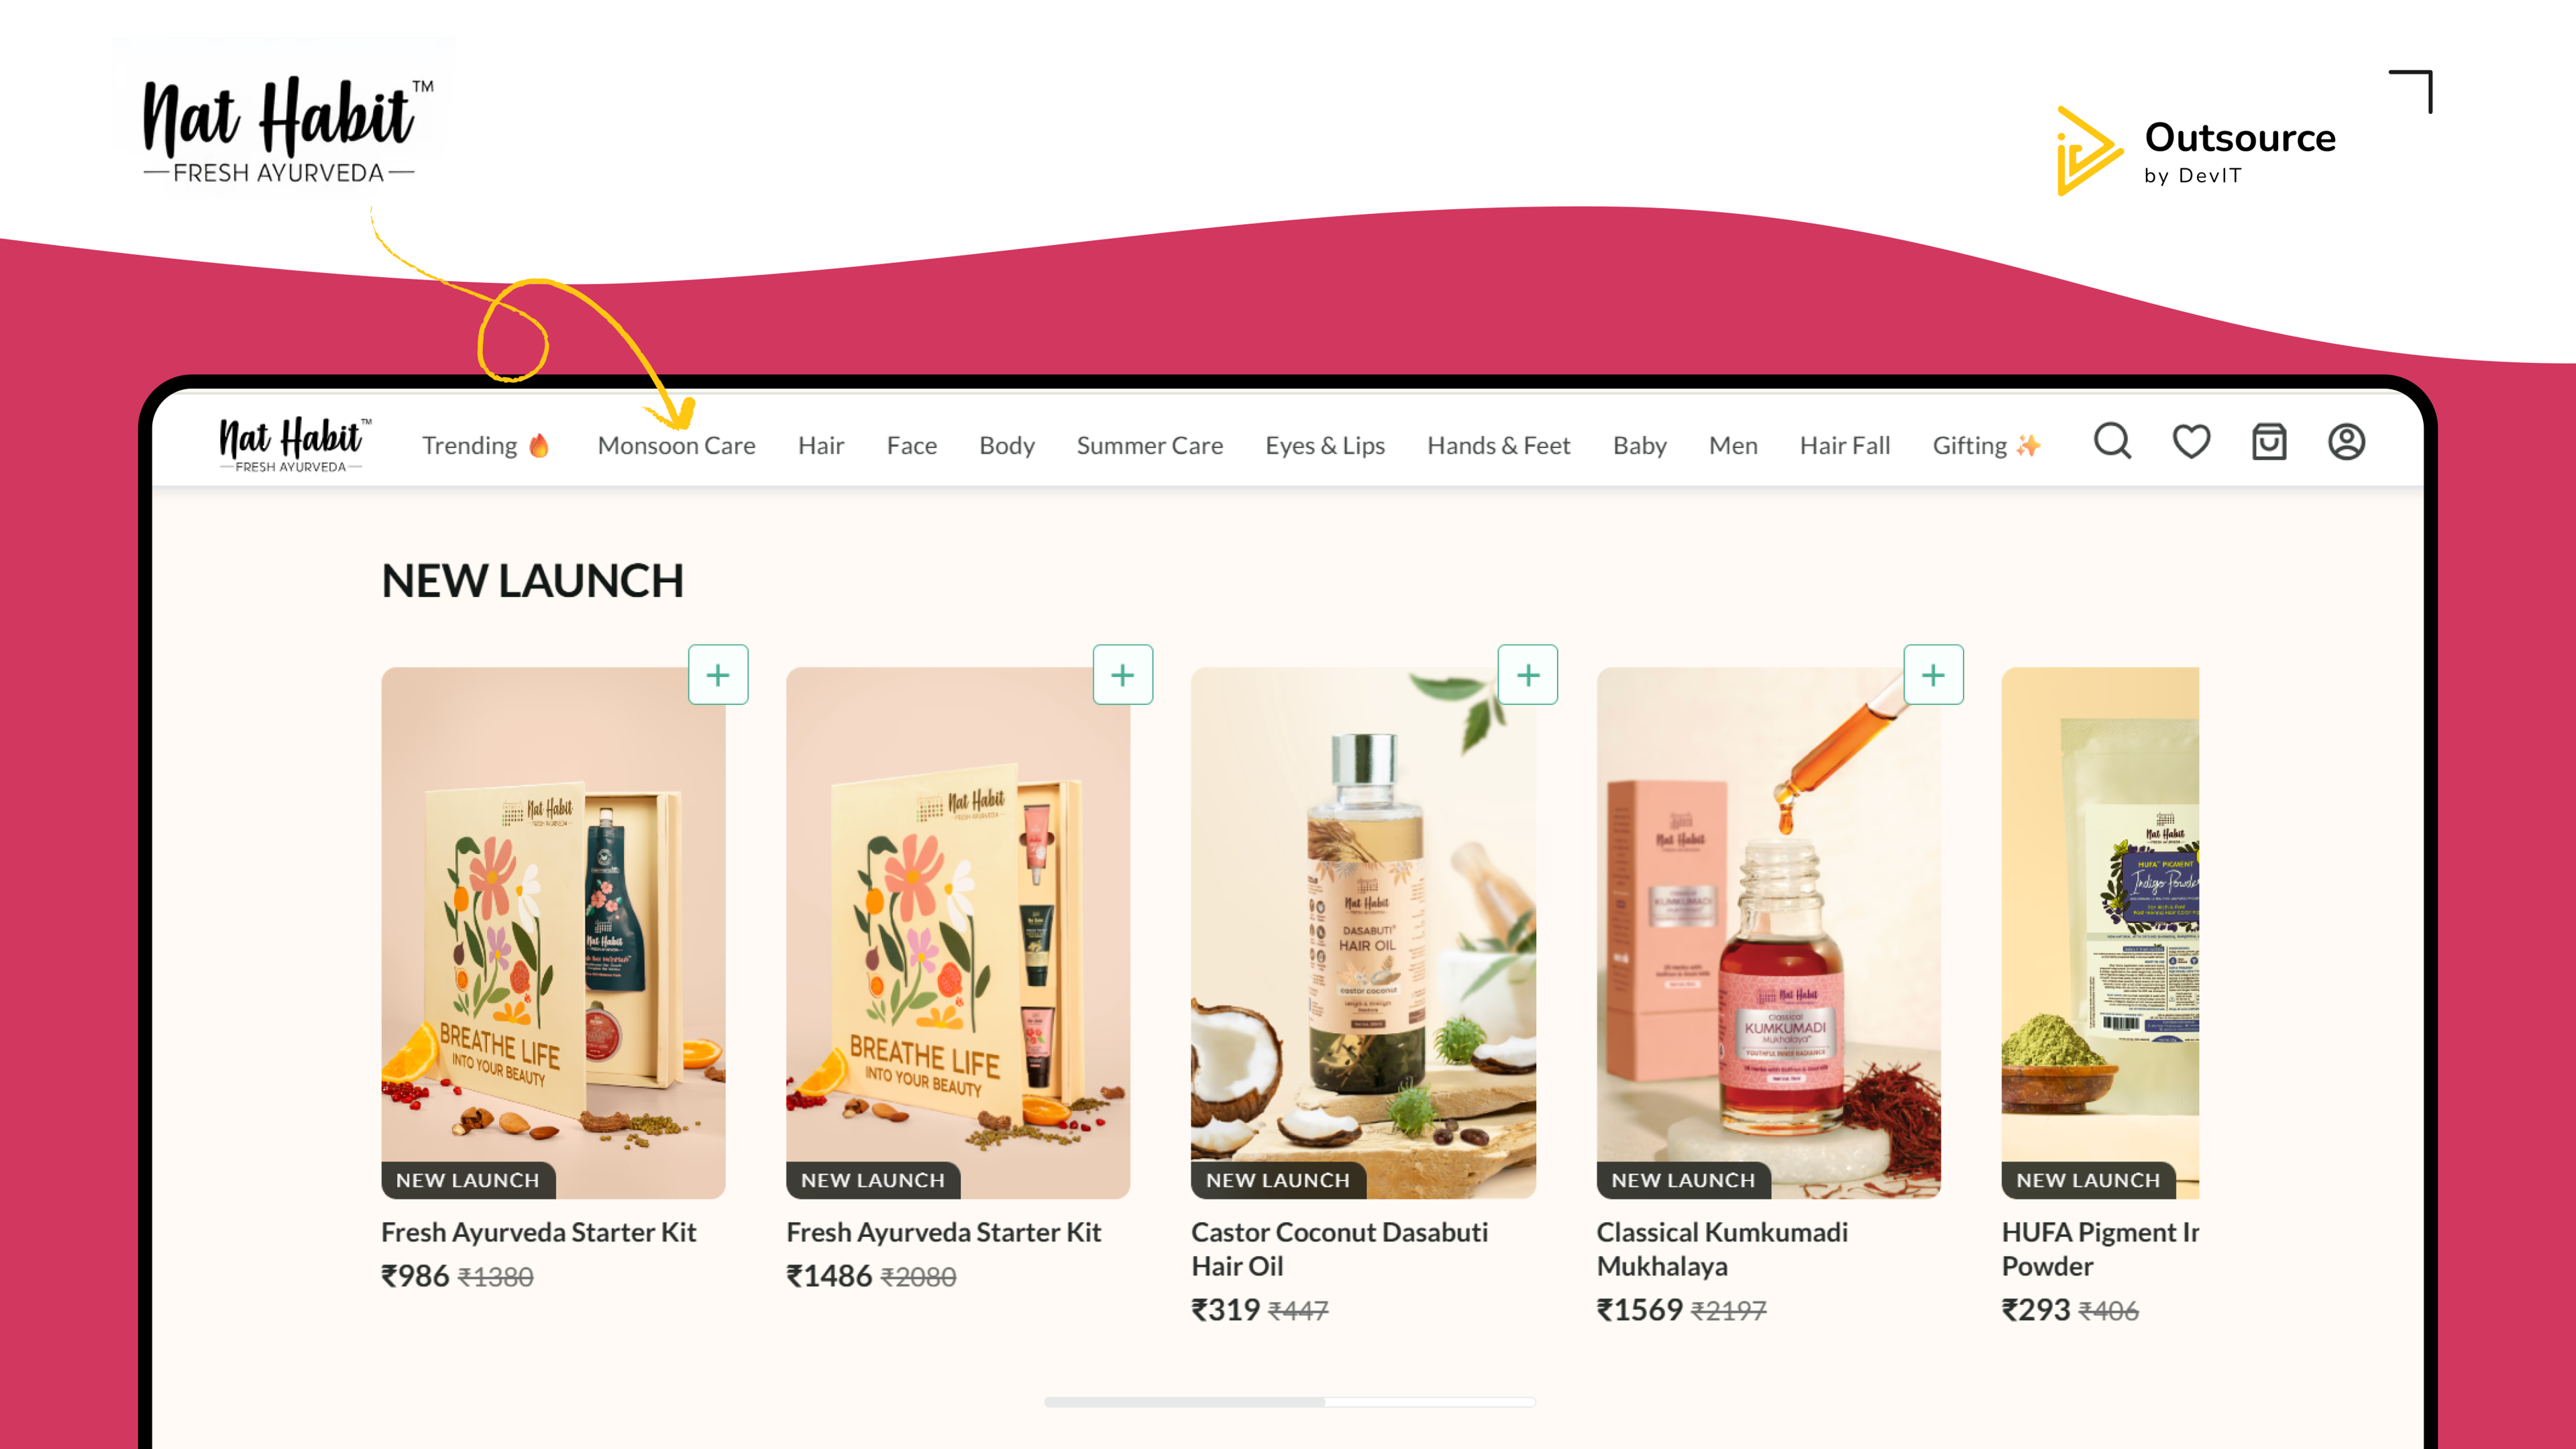Add the ₹1486 Starter Kit with plus icon
This screenshot has height=1449, width=2576.
1123,675
